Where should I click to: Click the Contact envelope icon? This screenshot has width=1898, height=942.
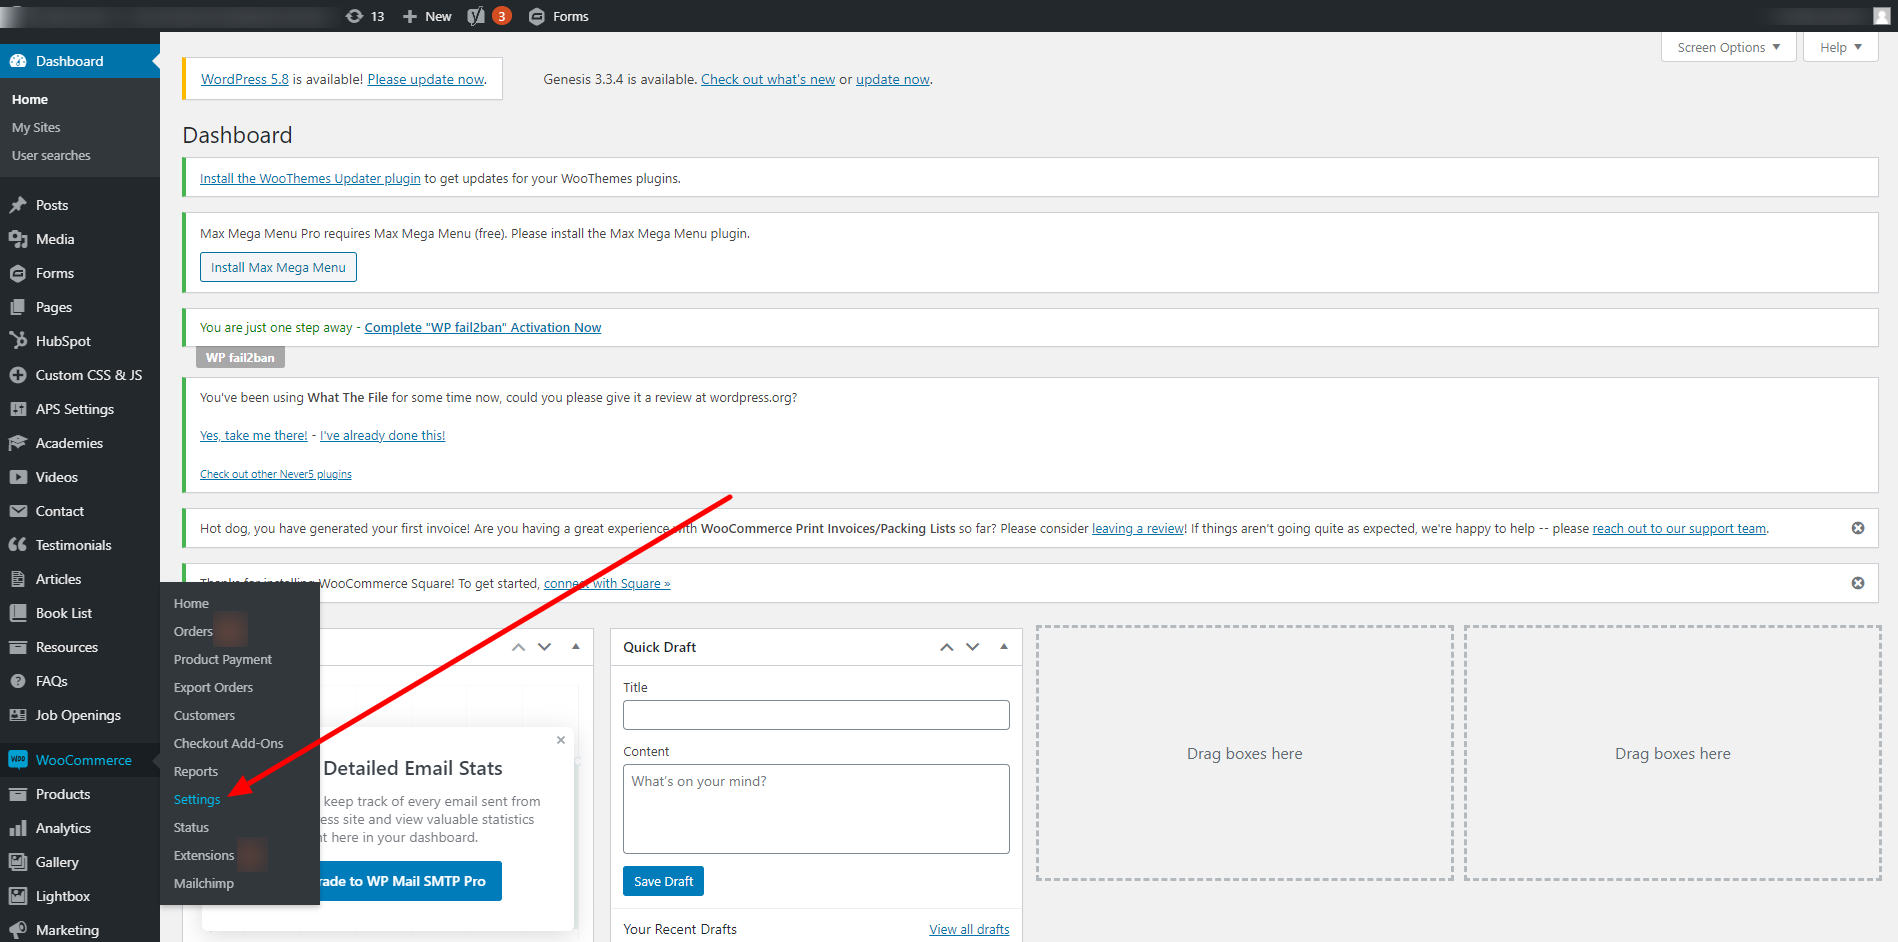tap(18, 511)
